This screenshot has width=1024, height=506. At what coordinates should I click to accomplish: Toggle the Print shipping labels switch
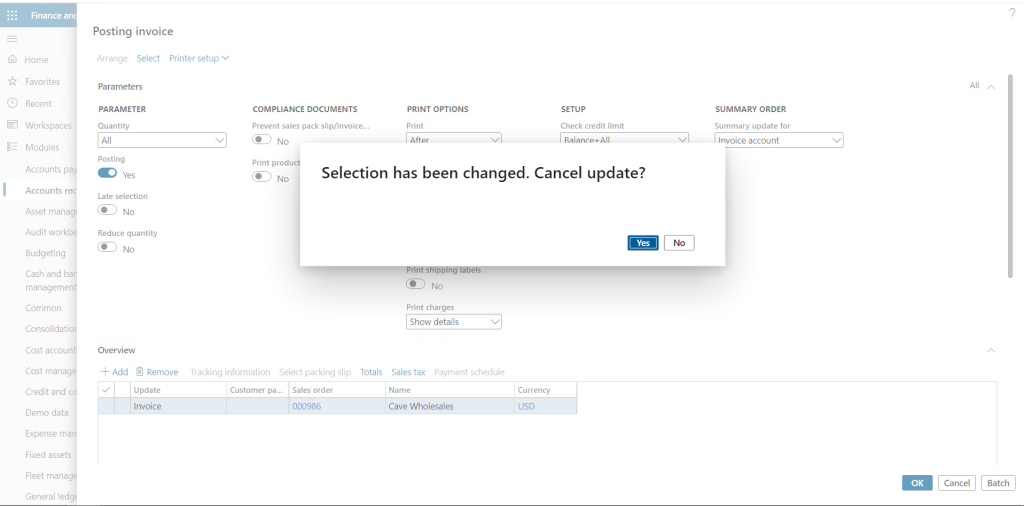pyautogui.click(x=416, y=285)
